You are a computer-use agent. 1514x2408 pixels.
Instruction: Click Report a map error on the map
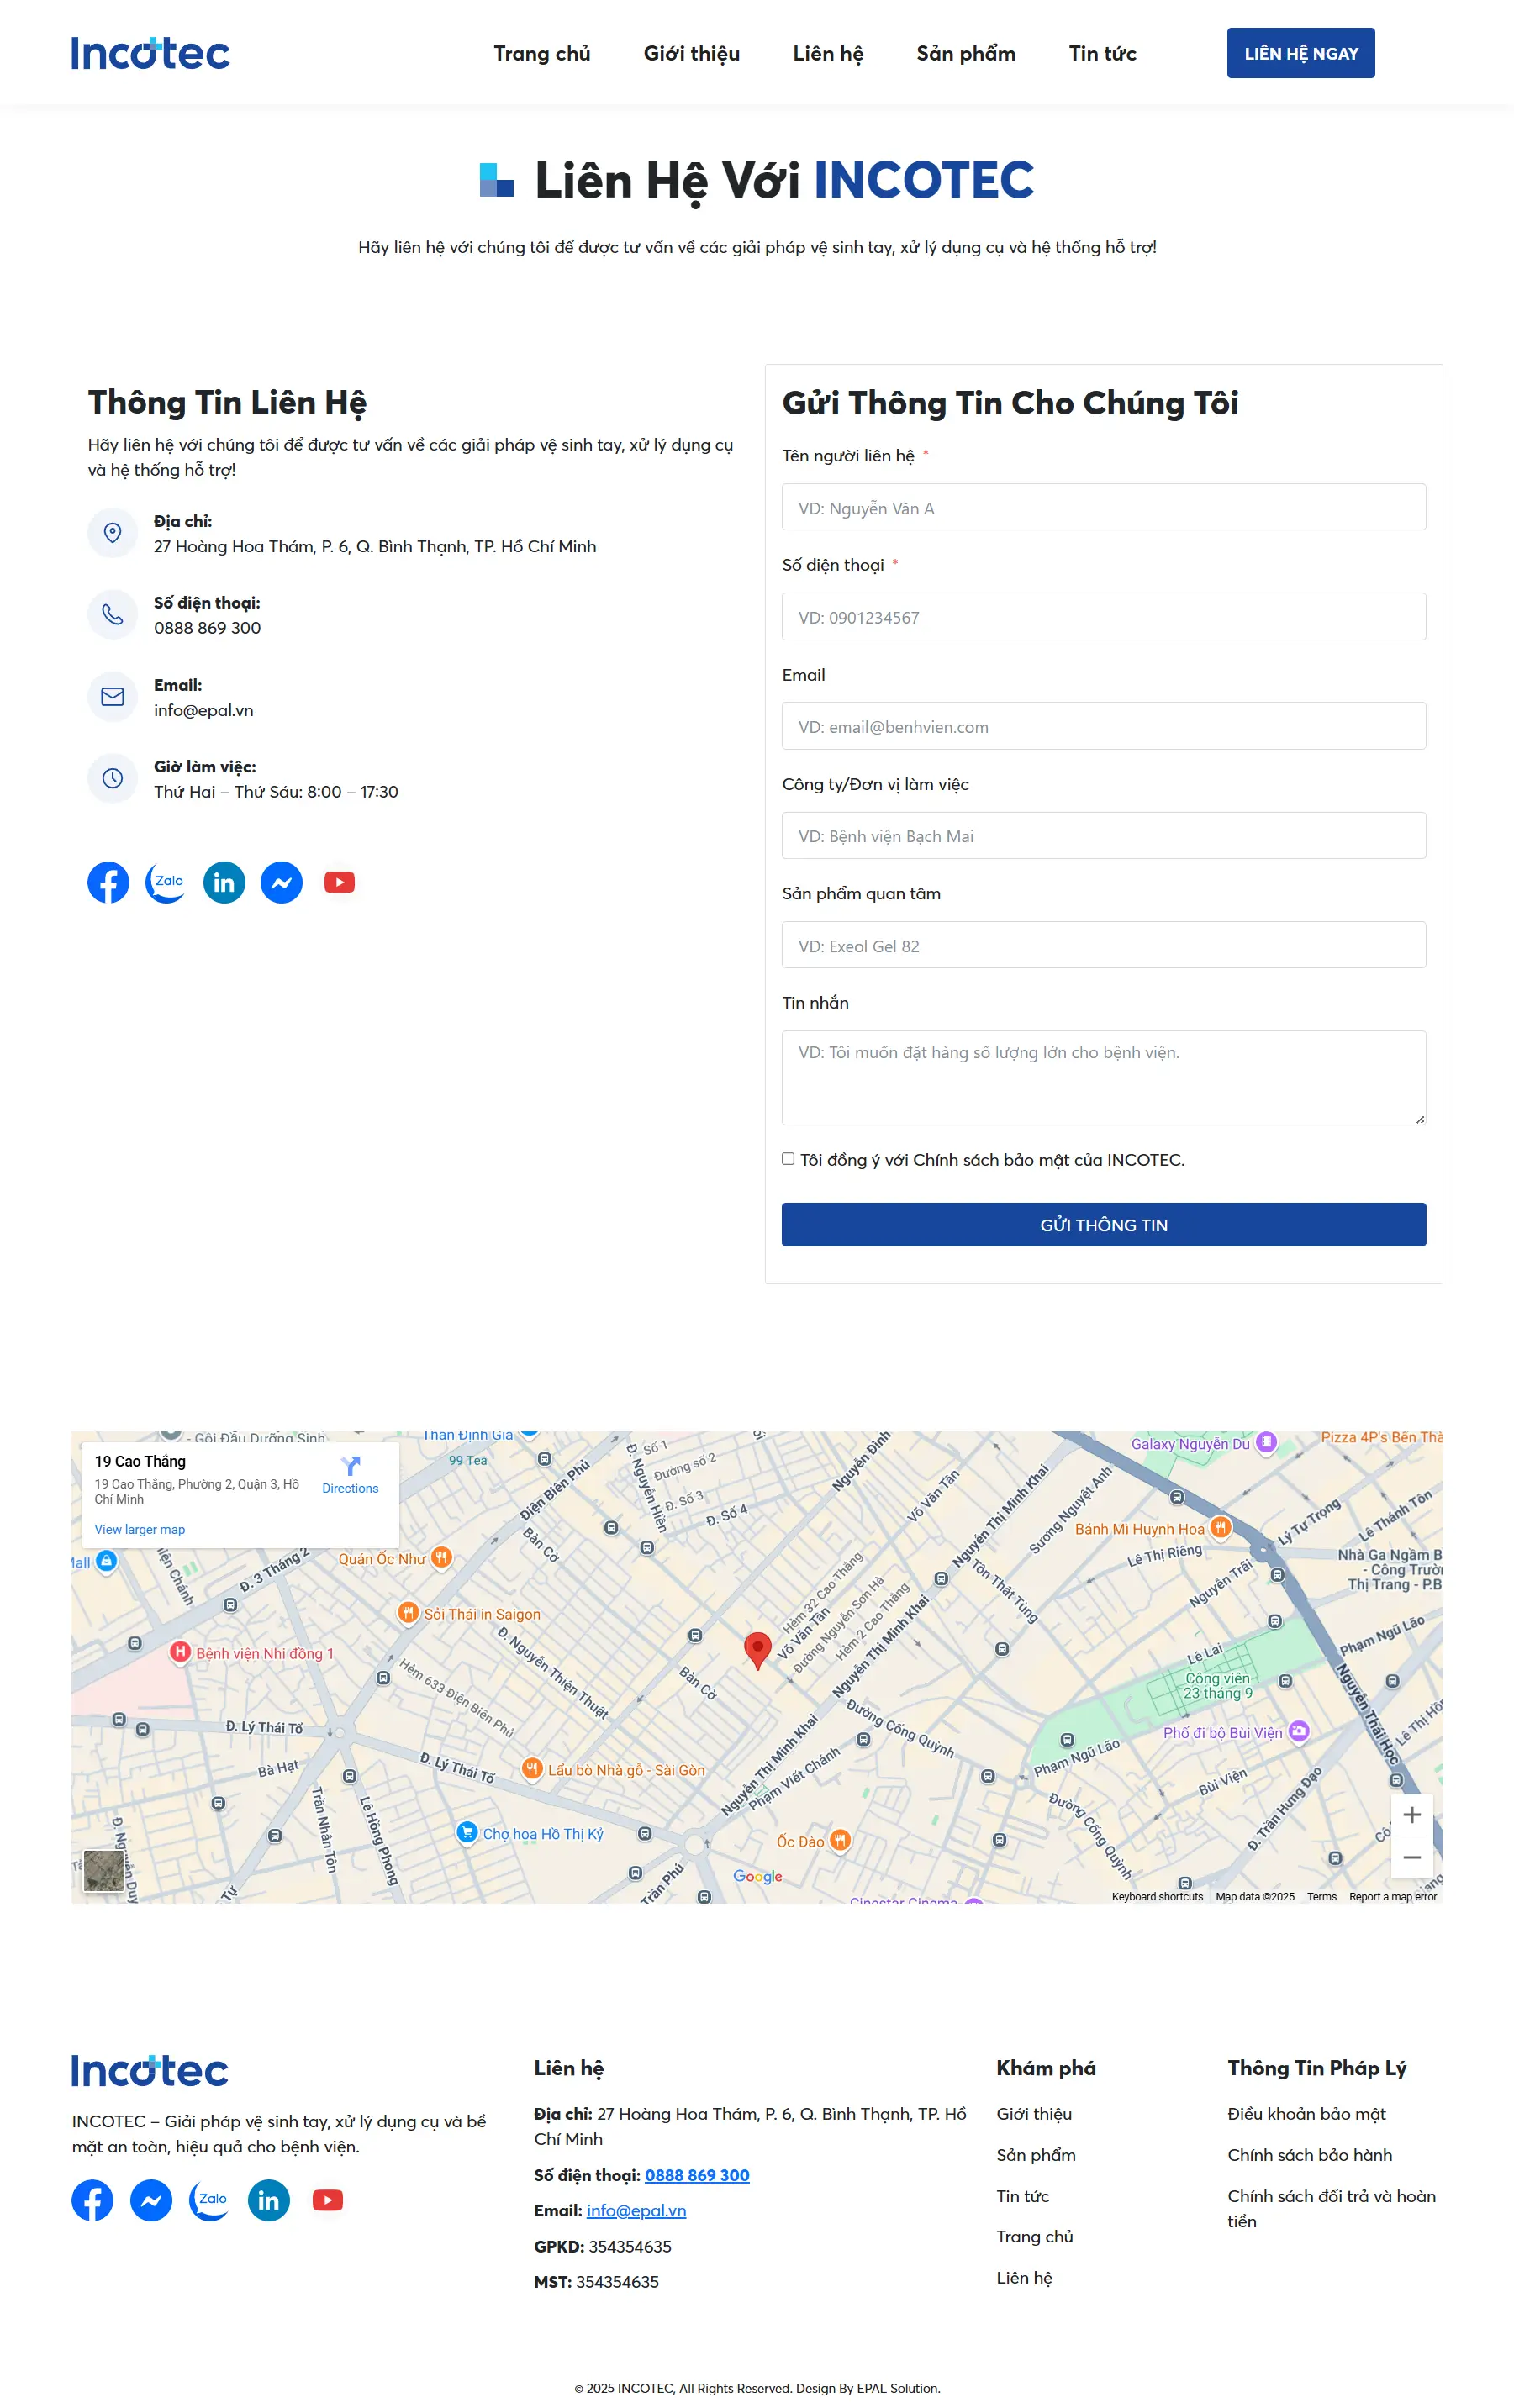coord(1393,1897)
